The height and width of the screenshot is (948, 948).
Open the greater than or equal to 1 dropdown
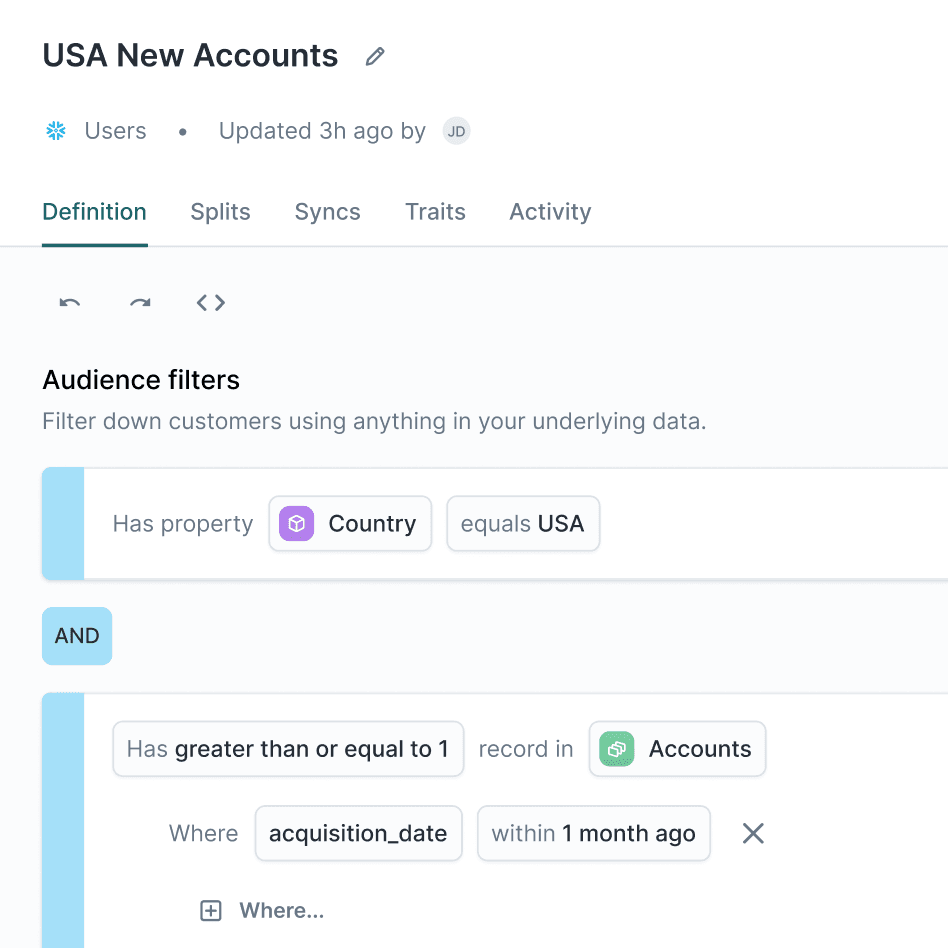click(x=288, y=748)
